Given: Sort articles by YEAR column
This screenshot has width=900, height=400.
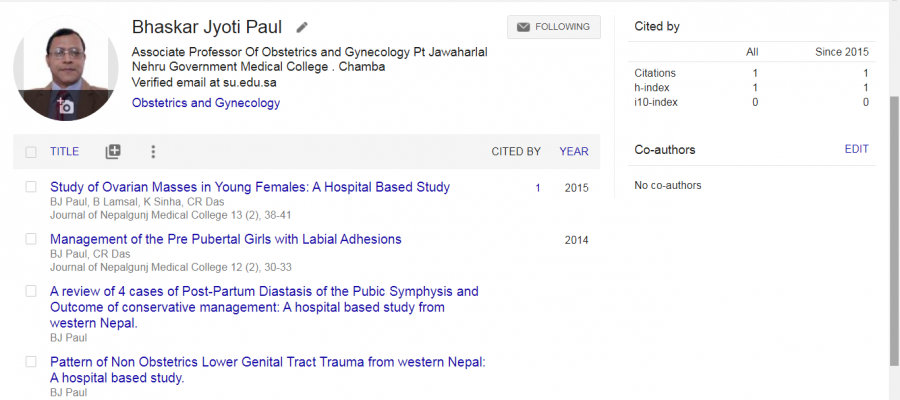Looking at the screenshot, I should [x=574, y=152].
